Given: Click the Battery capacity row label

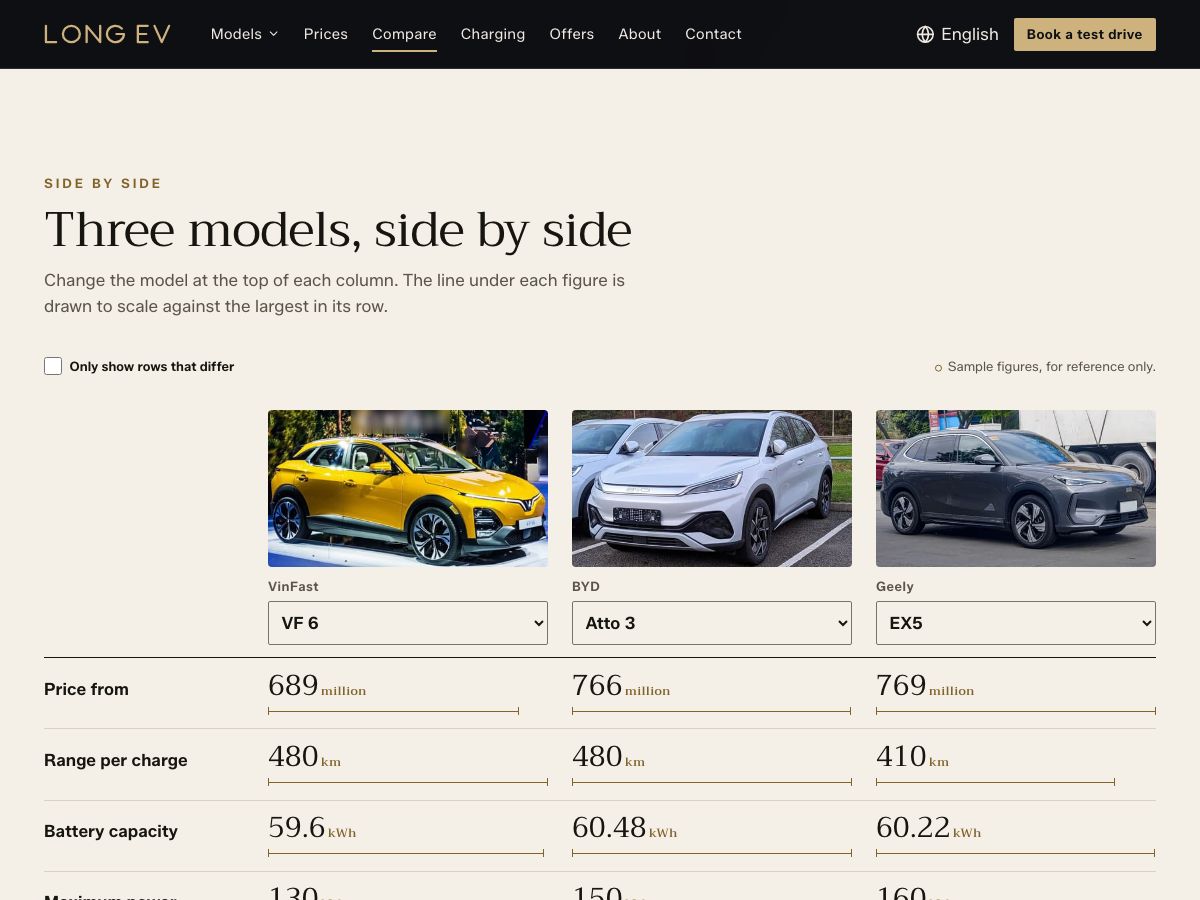Looking at the screenshot, I should 111,831.
